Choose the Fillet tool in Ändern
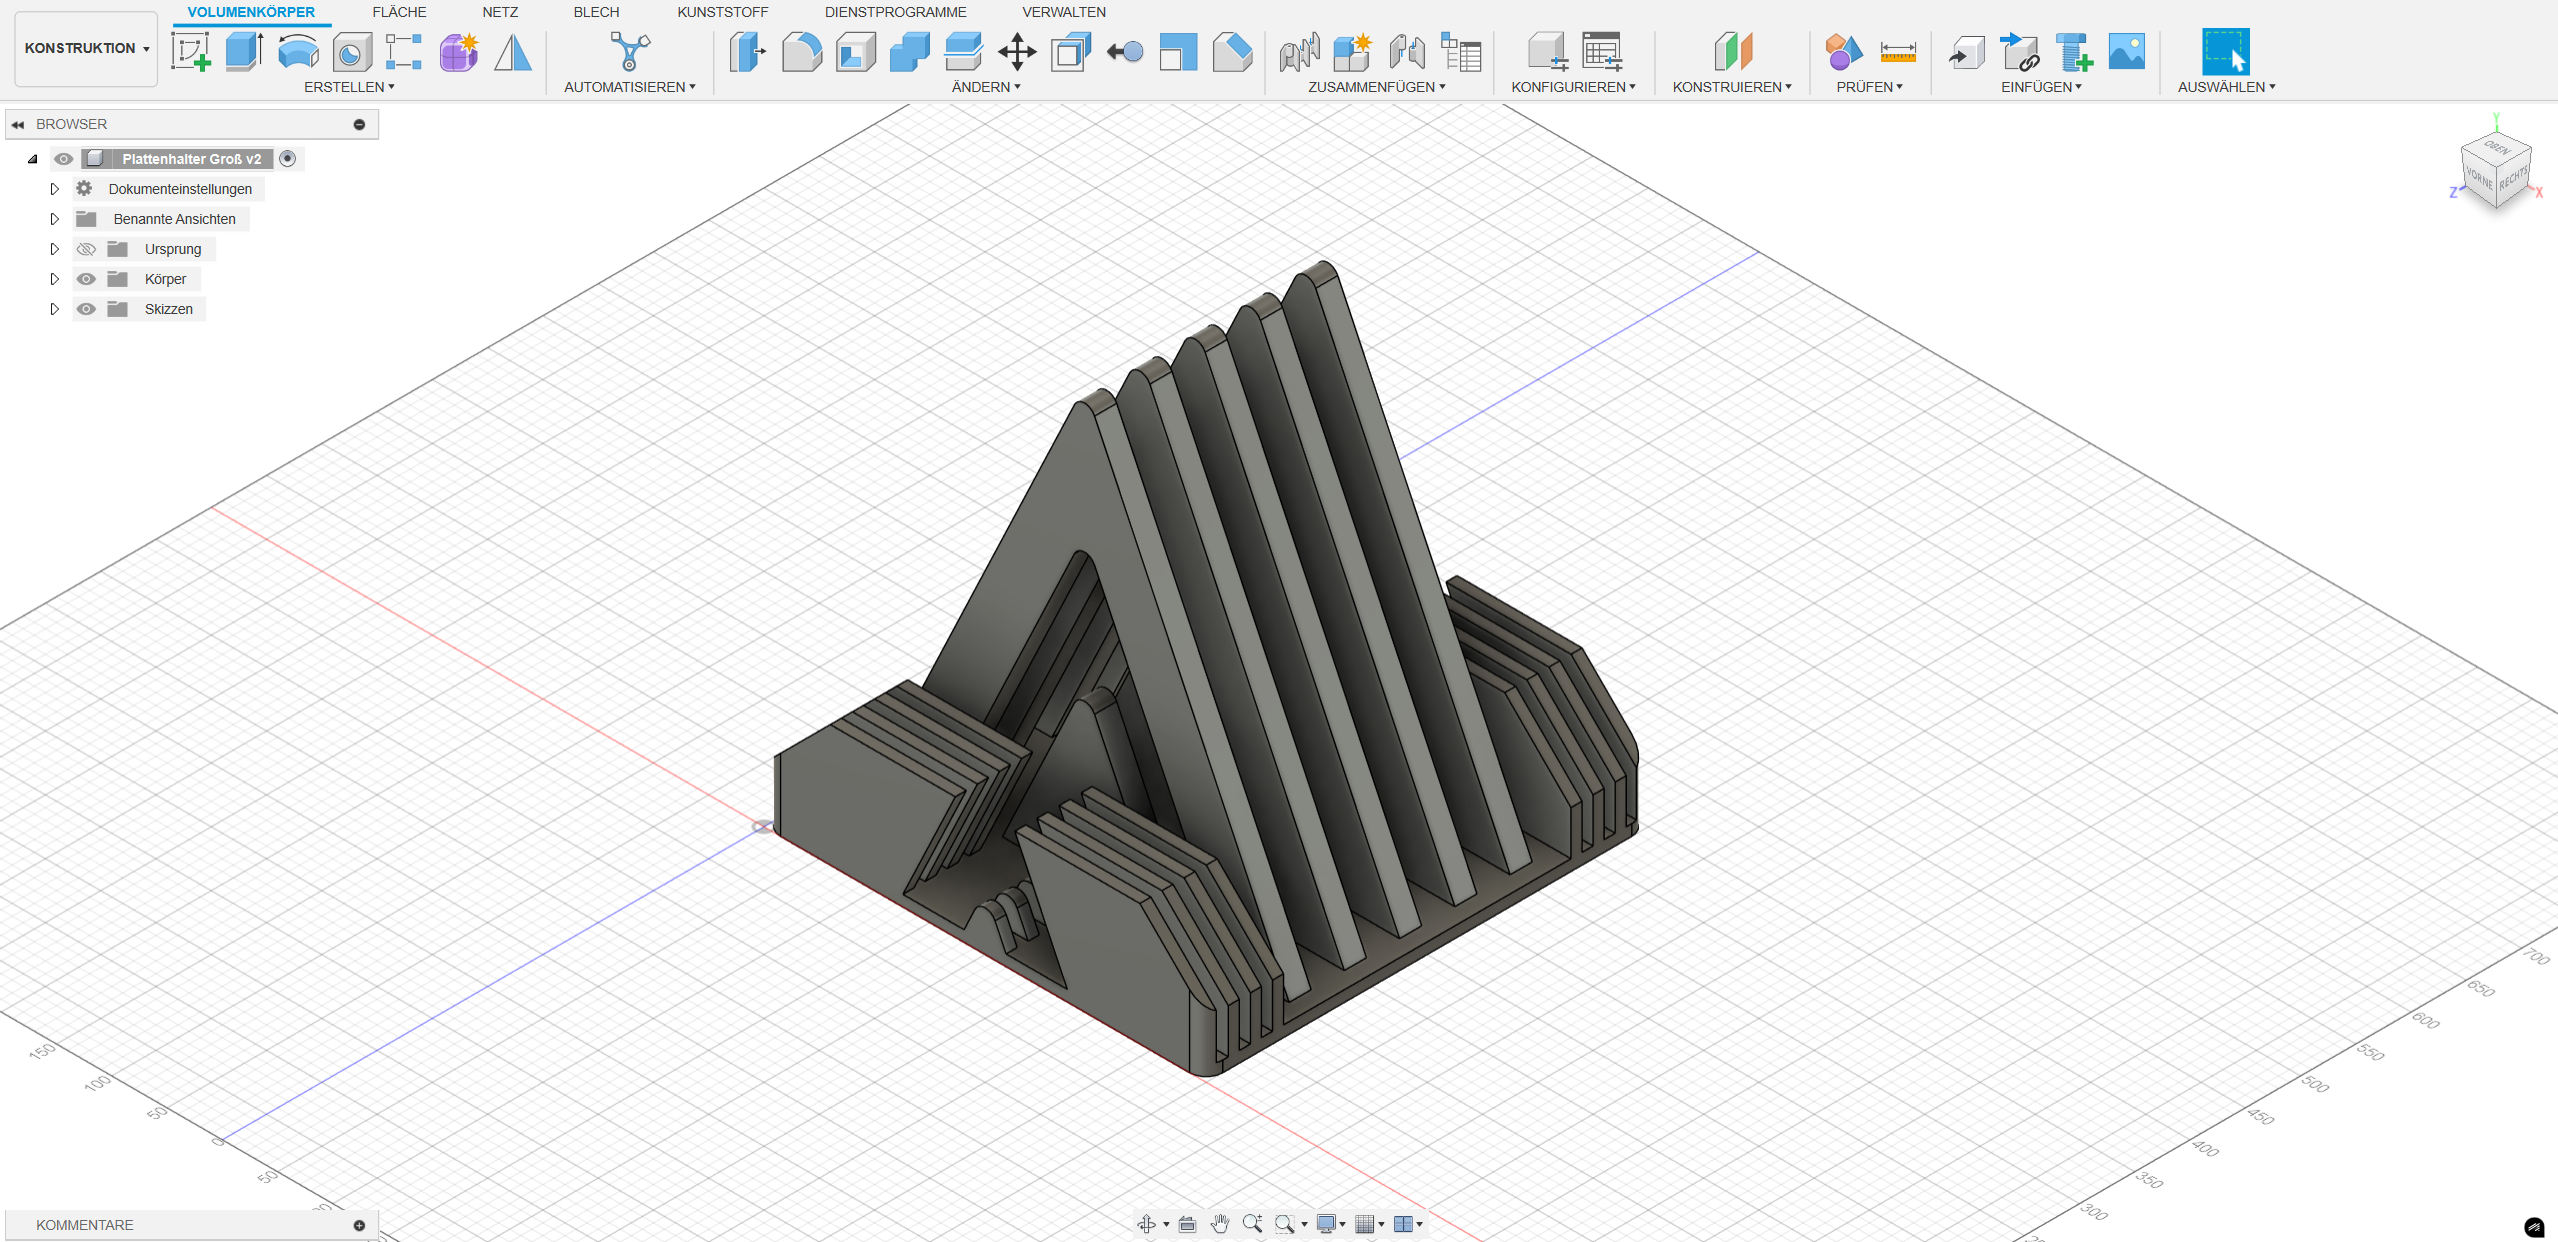 tap(801, 51)
